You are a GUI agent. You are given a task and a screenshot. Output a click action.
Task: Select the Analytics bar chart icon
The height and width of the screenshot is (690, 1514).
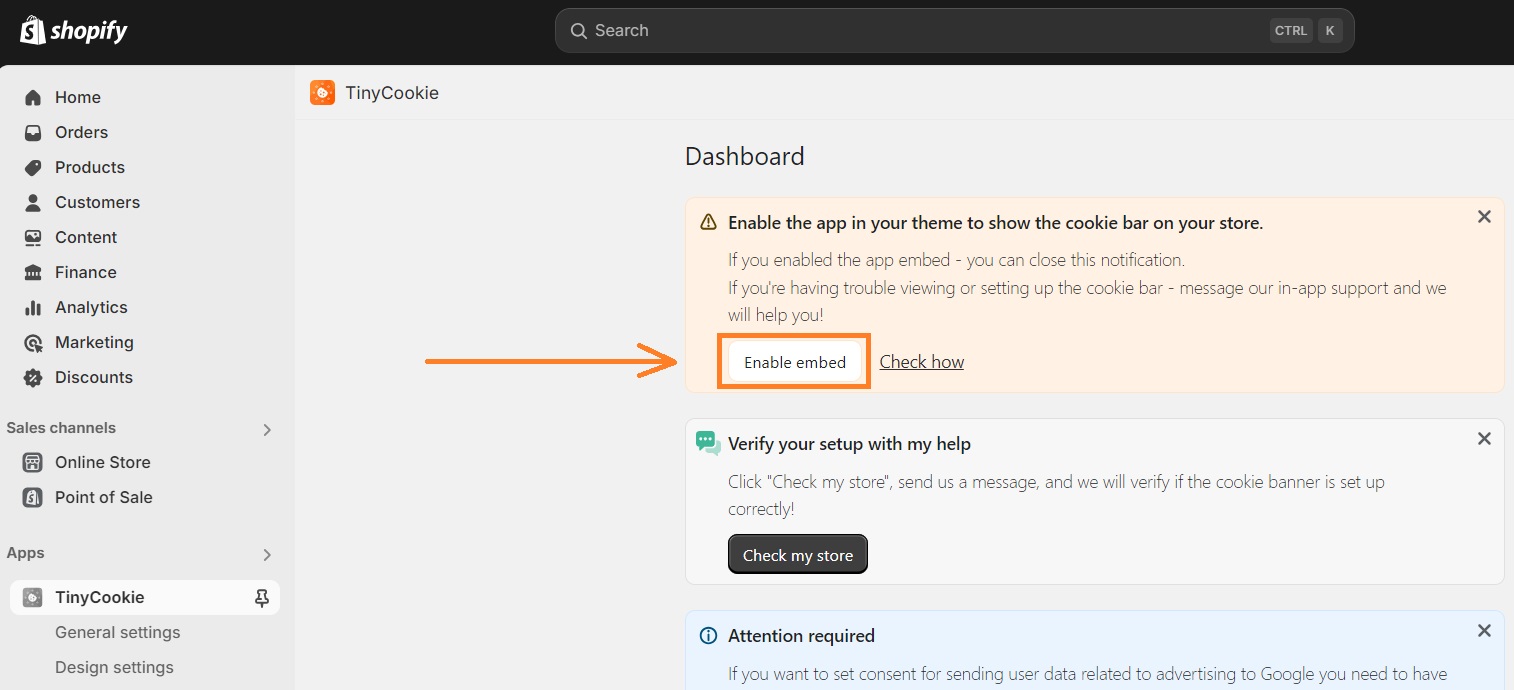tap(33, 307)
